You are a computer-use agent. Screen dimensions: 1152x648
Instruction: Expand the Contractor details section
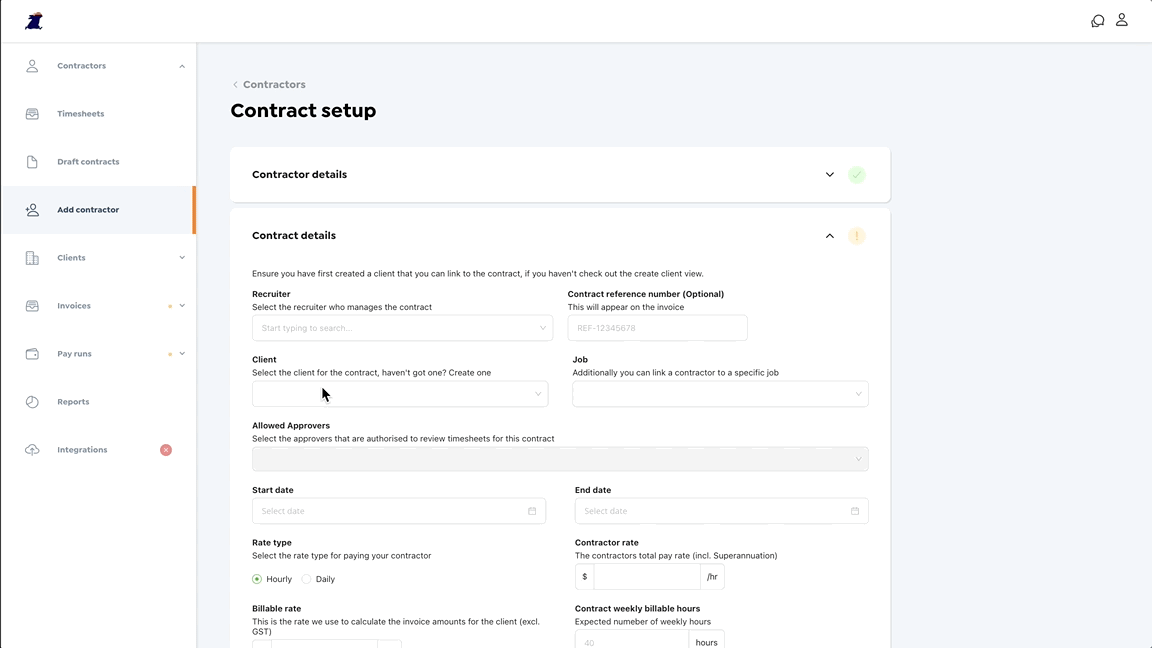829,175
